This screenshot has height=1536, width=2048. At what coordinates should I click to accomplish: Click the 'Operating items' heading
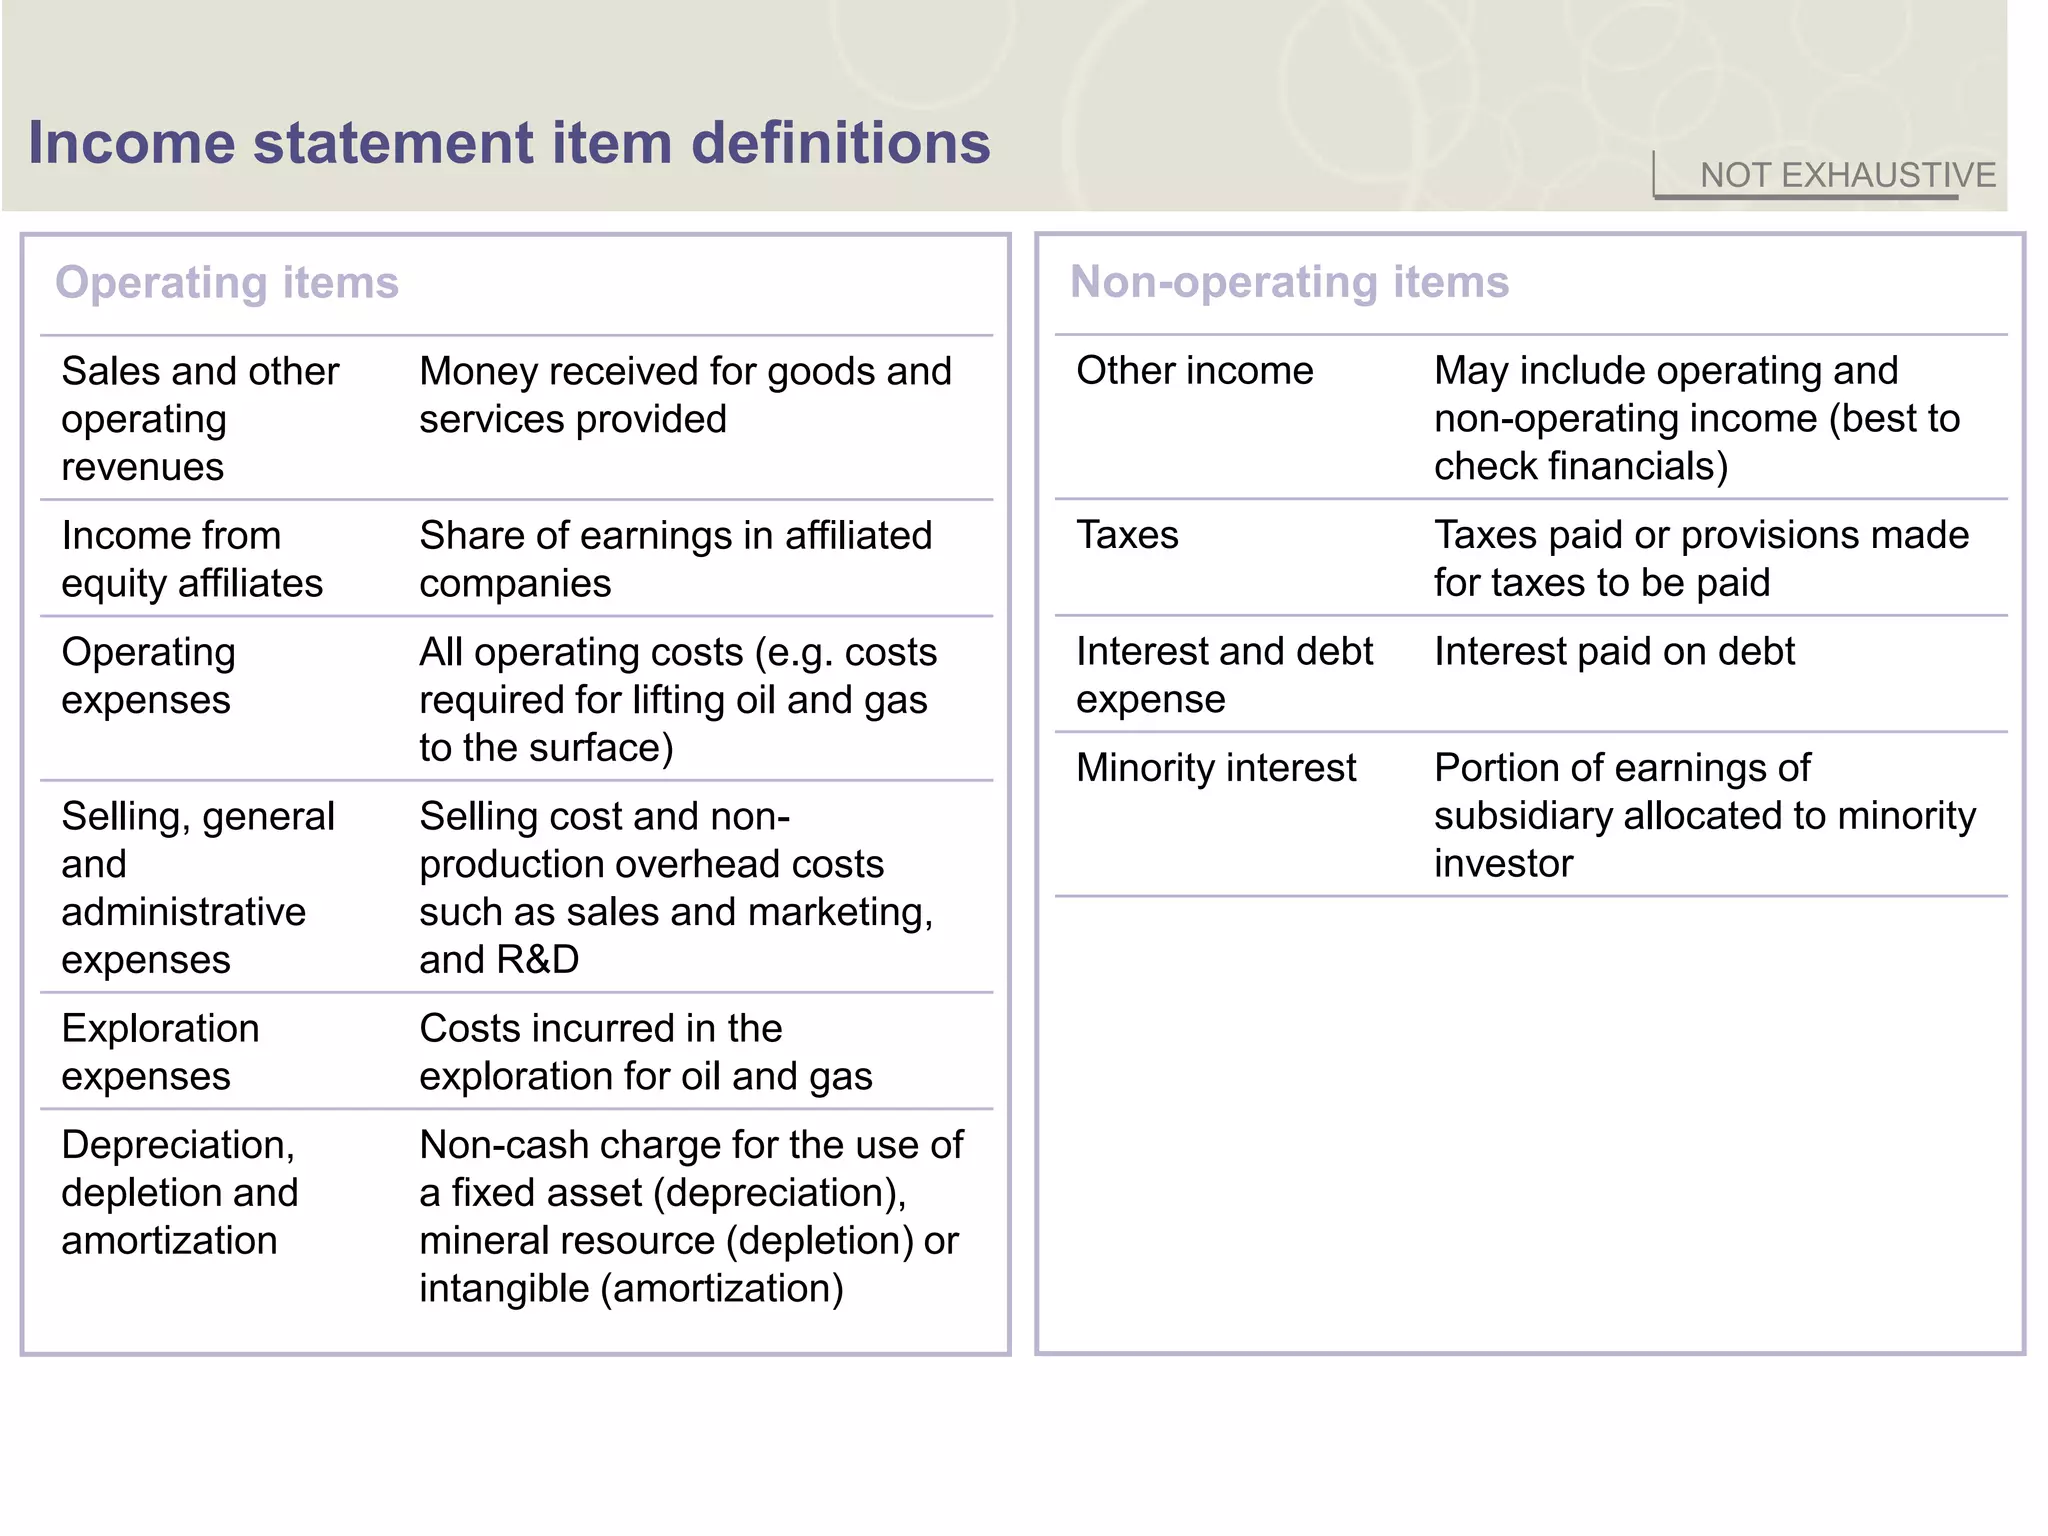(227, 282)
